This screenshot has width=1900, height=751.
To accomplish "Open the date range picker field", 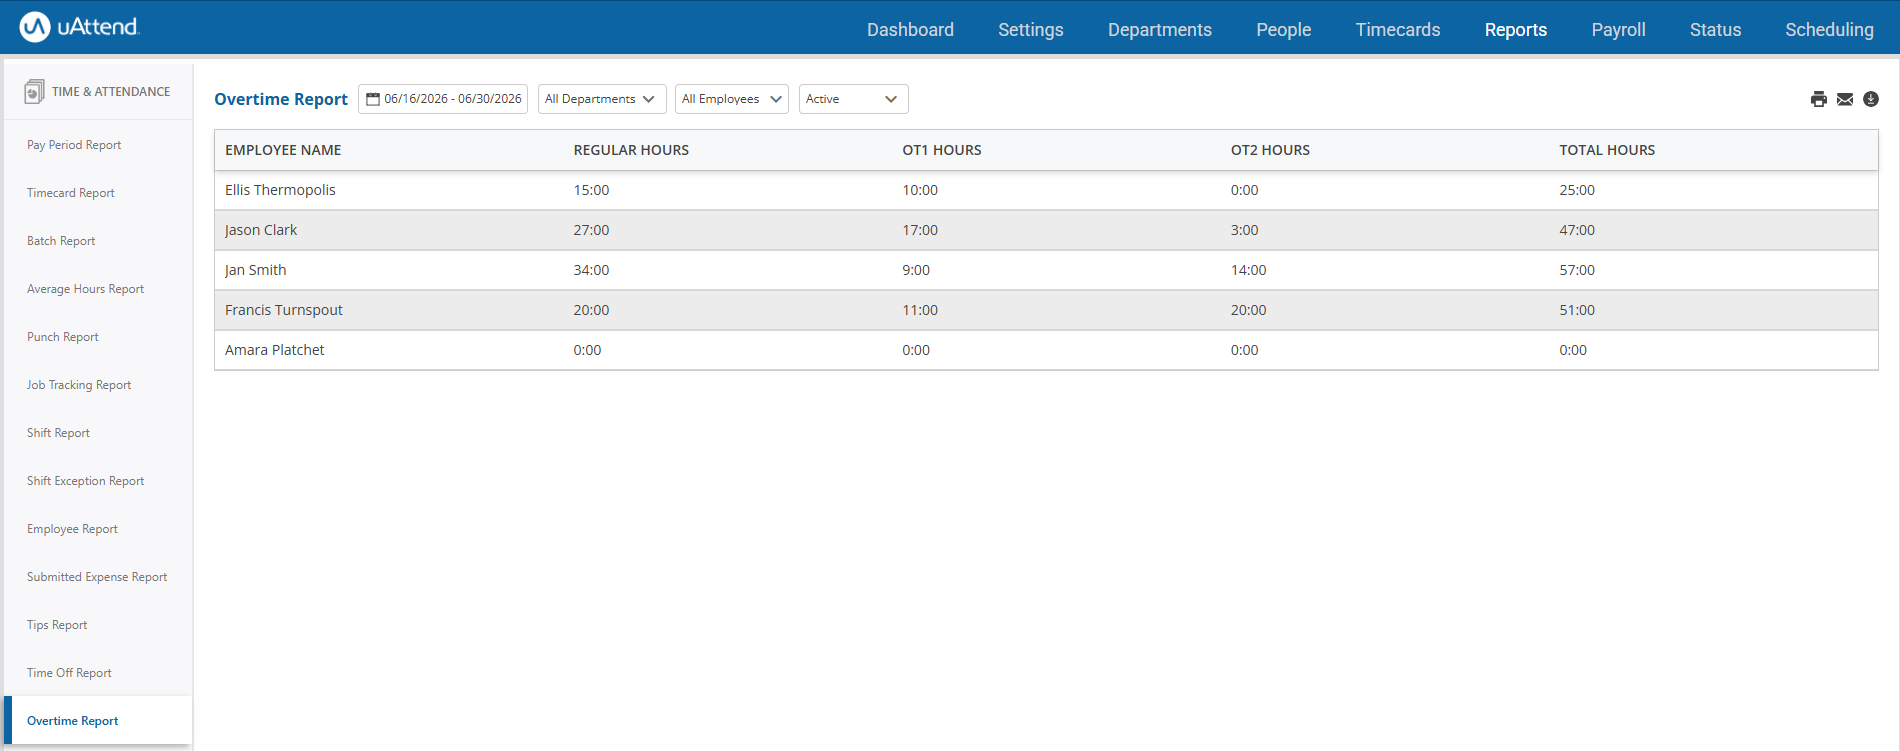I will click(443, 99).
